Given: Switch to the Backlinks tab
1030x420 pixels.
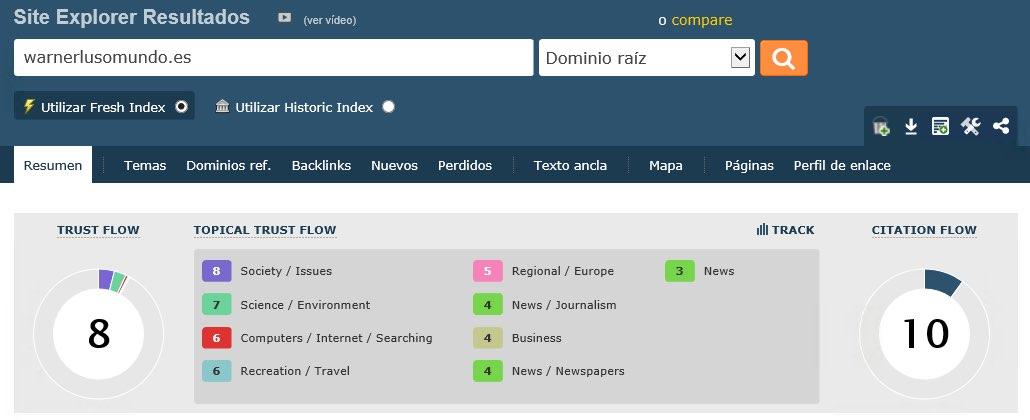Looking at the screenshot, I should (321, 166).
